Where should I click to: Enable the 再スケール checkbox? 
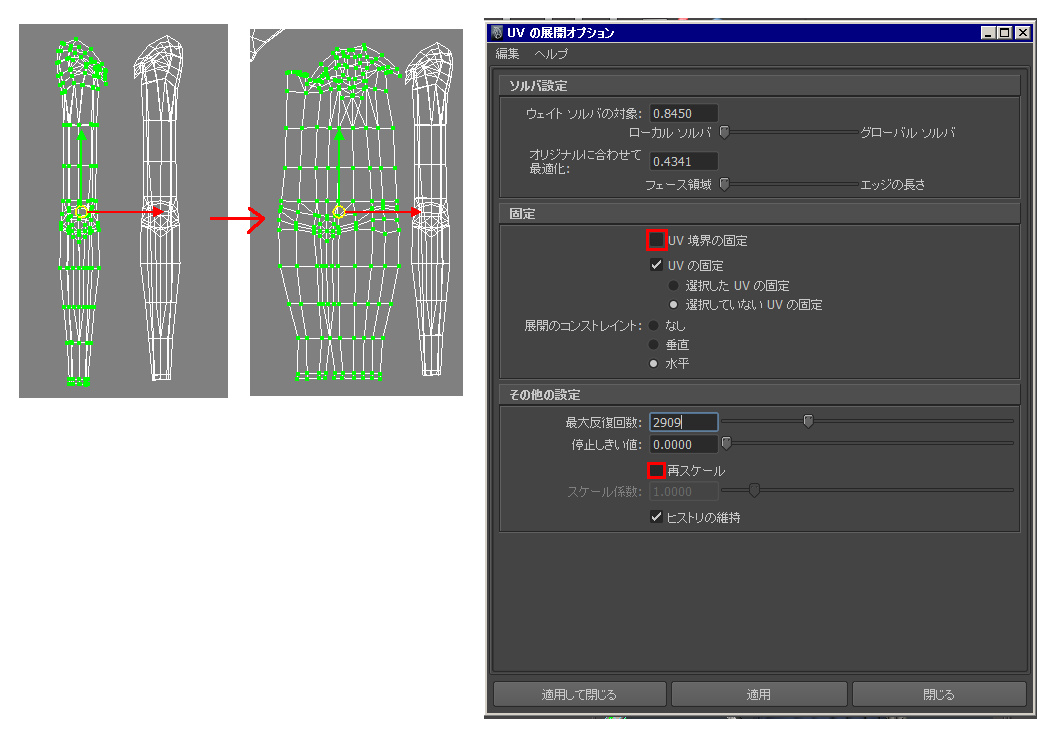[656, 470]
